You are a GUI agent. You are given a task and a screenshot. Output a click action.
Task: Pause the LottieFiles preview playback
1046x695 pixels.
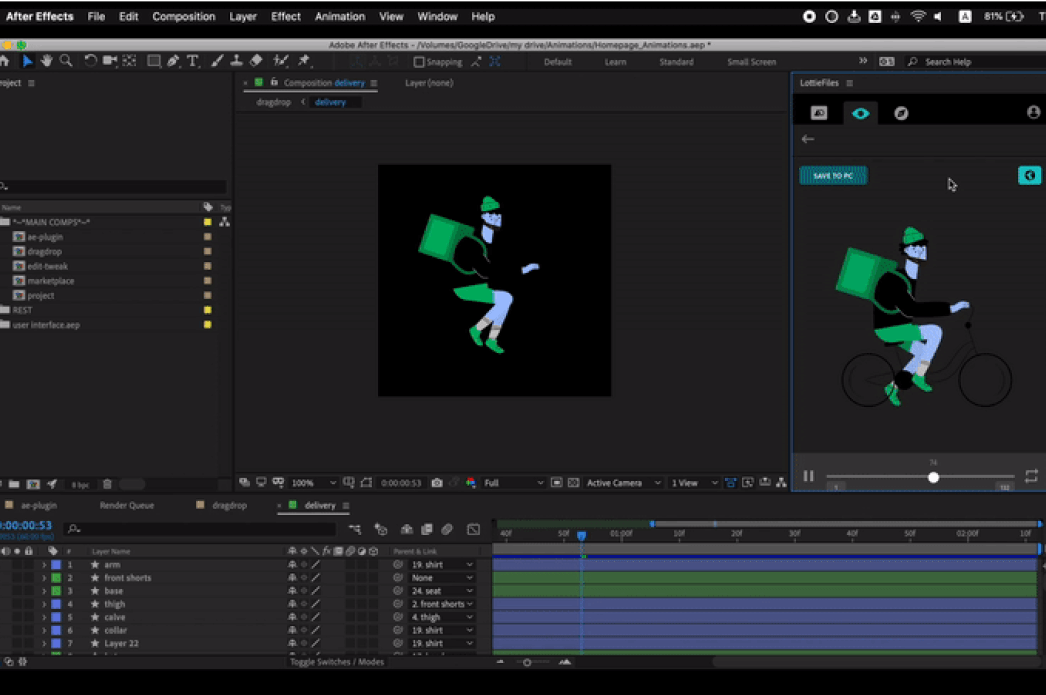[x=809, y=476]
